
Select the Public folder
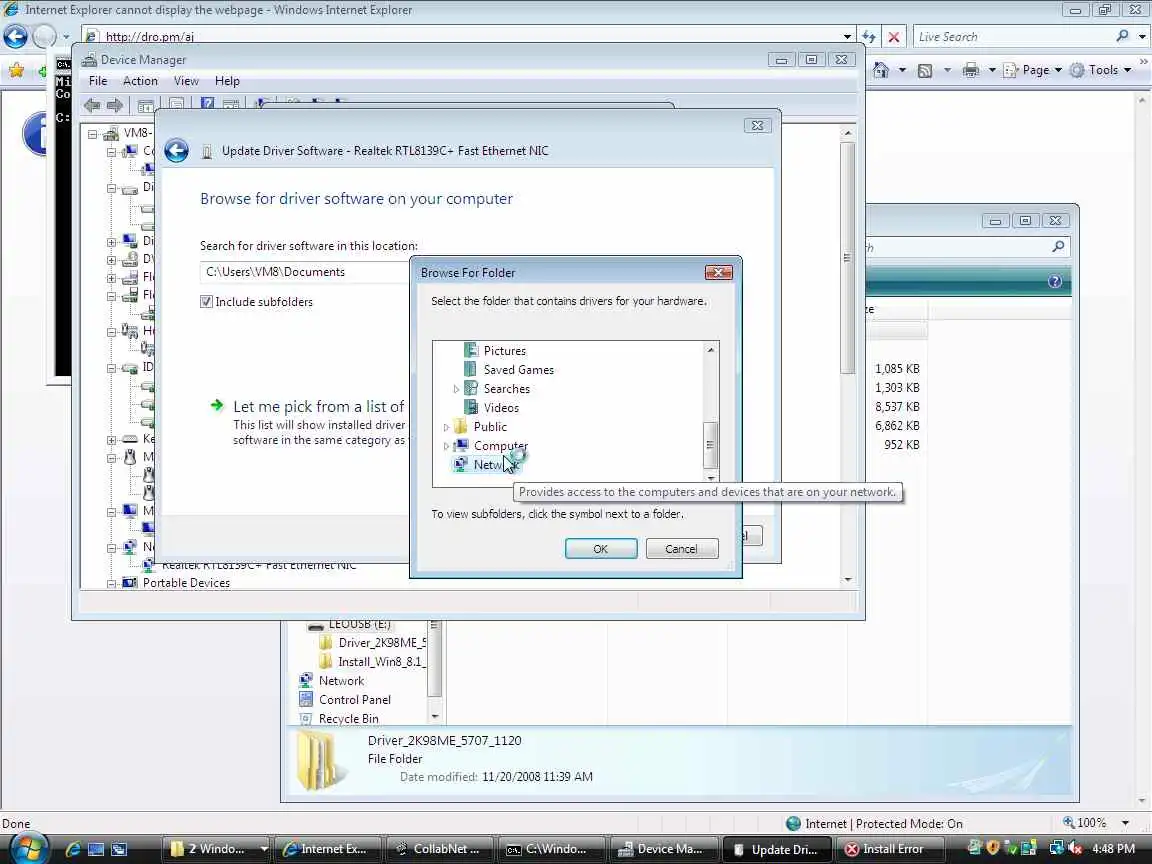(x=490, y=427)
